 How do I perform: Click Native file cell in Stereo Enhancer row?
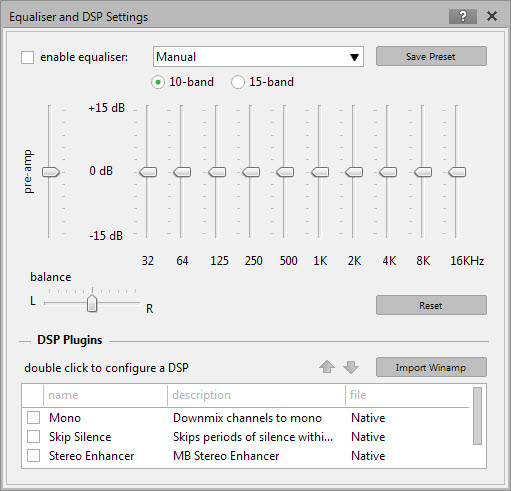(x=368, y=456)
